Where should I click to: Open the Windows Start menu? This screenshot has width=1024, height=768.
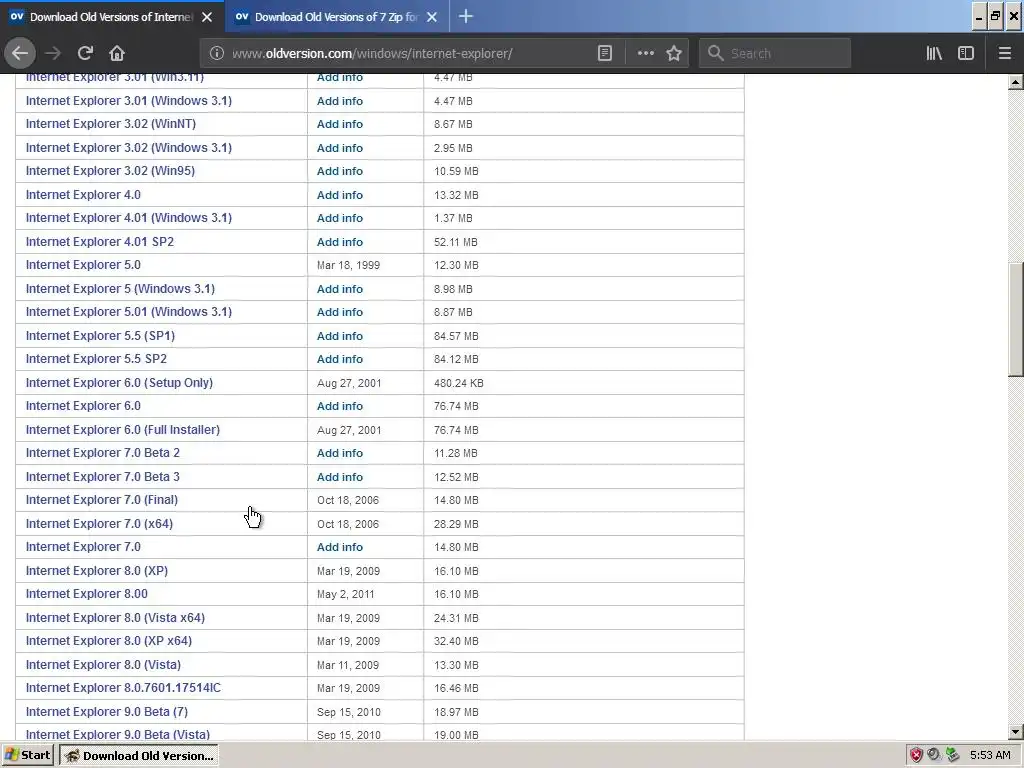pyautogui.click(x=28, y=755)
